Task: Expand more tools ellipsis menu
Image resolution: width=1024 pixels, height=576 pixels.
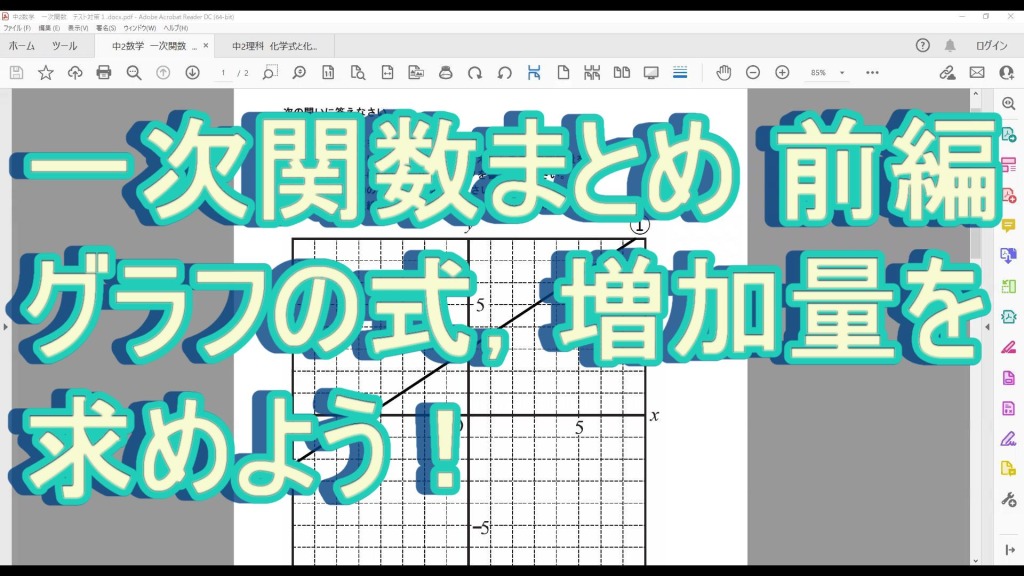Action: point(872,73)
